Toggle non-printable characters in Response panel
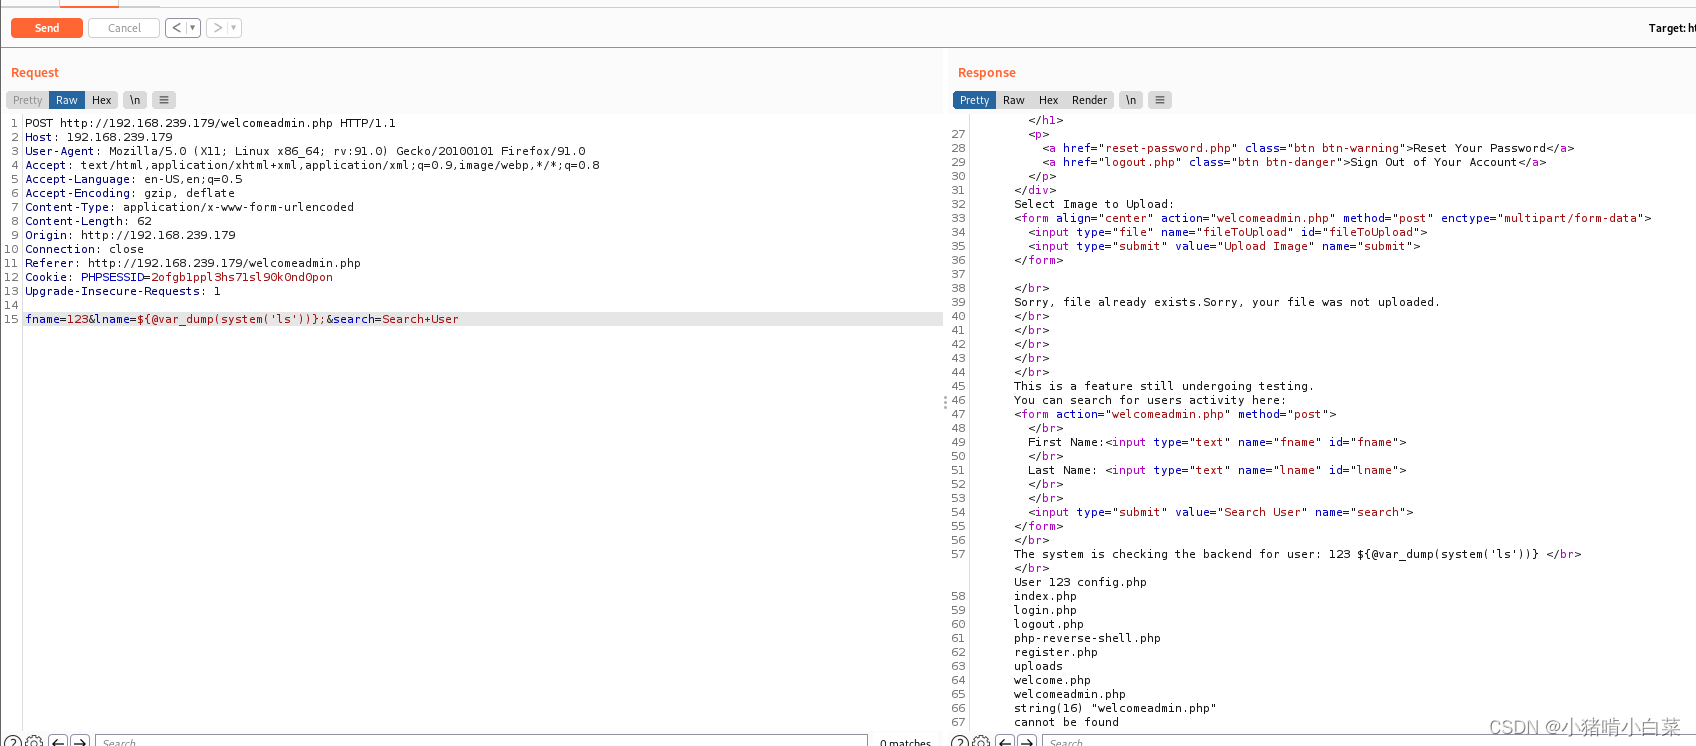This screenshot has width=1696, height=746. pyautogui.click(x=1131, y=100)
